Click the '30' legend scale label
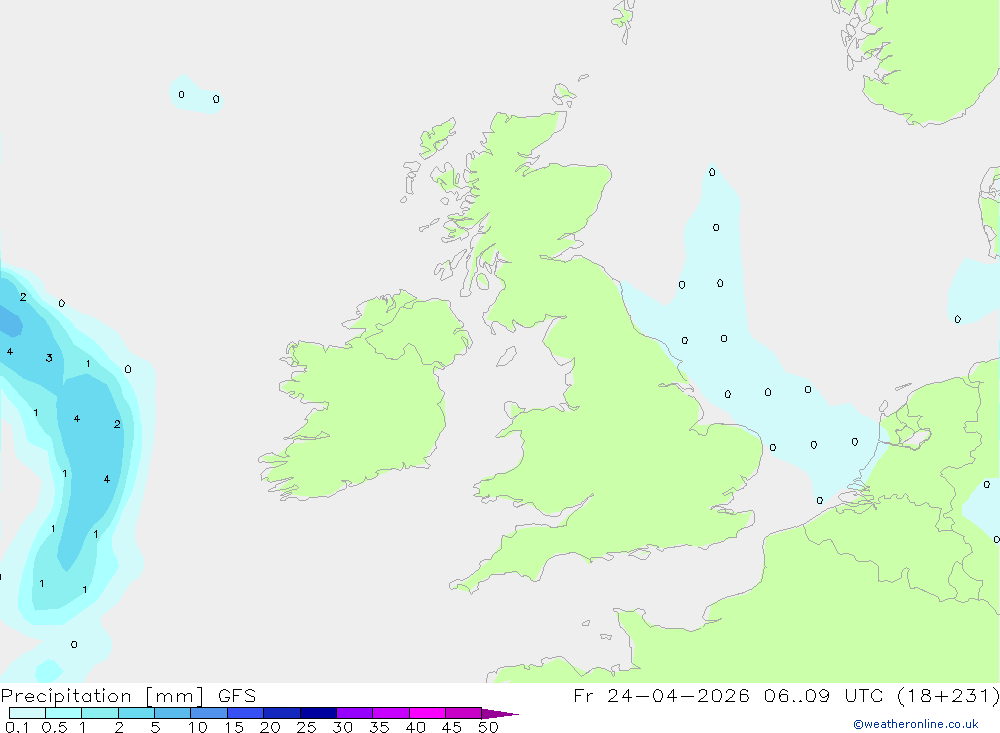This screenshot has width=1000, height=733. [343, 727]
